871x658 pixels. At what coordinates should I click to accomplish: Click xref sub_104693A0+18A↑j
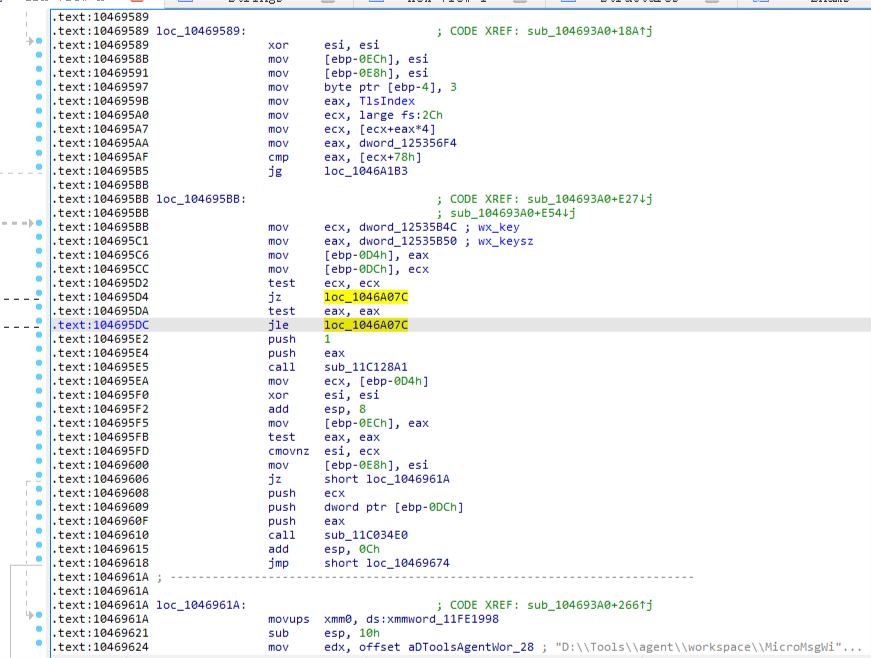pos(590,31)
